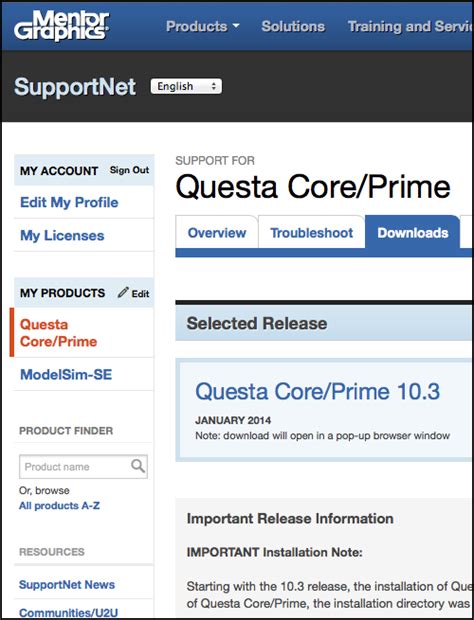474x620 pixels.
Task: Browse All products A-Z
Action: [x=59, y=505]
